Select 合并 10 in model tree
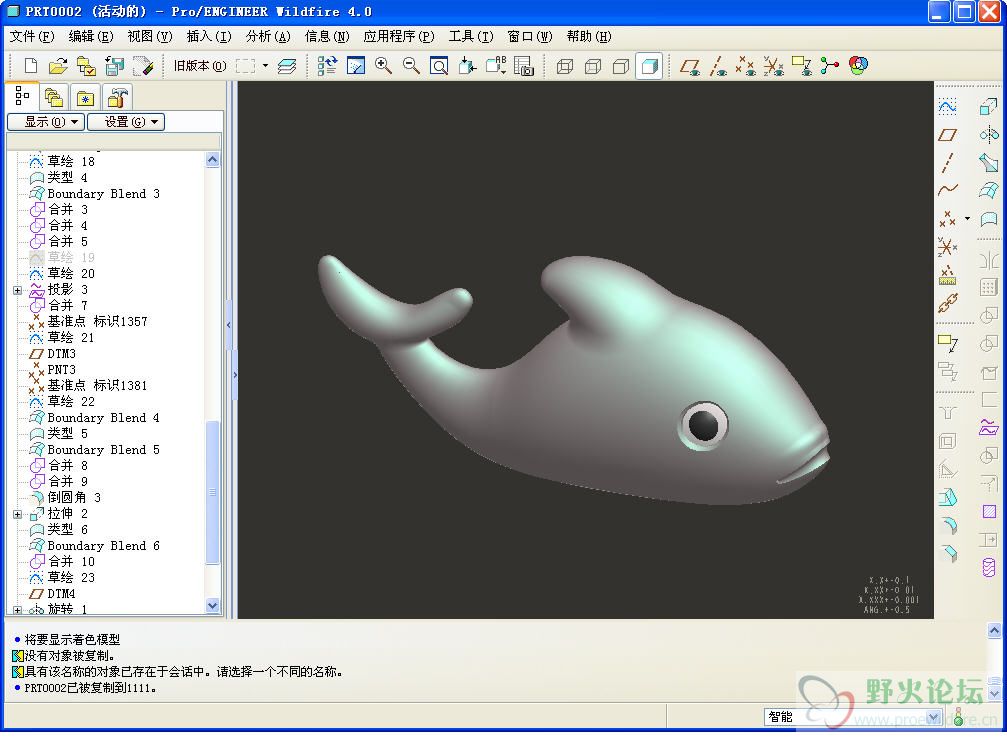Image resolution: width=1007 pixels, height=738 pixels. pos(71,562)
